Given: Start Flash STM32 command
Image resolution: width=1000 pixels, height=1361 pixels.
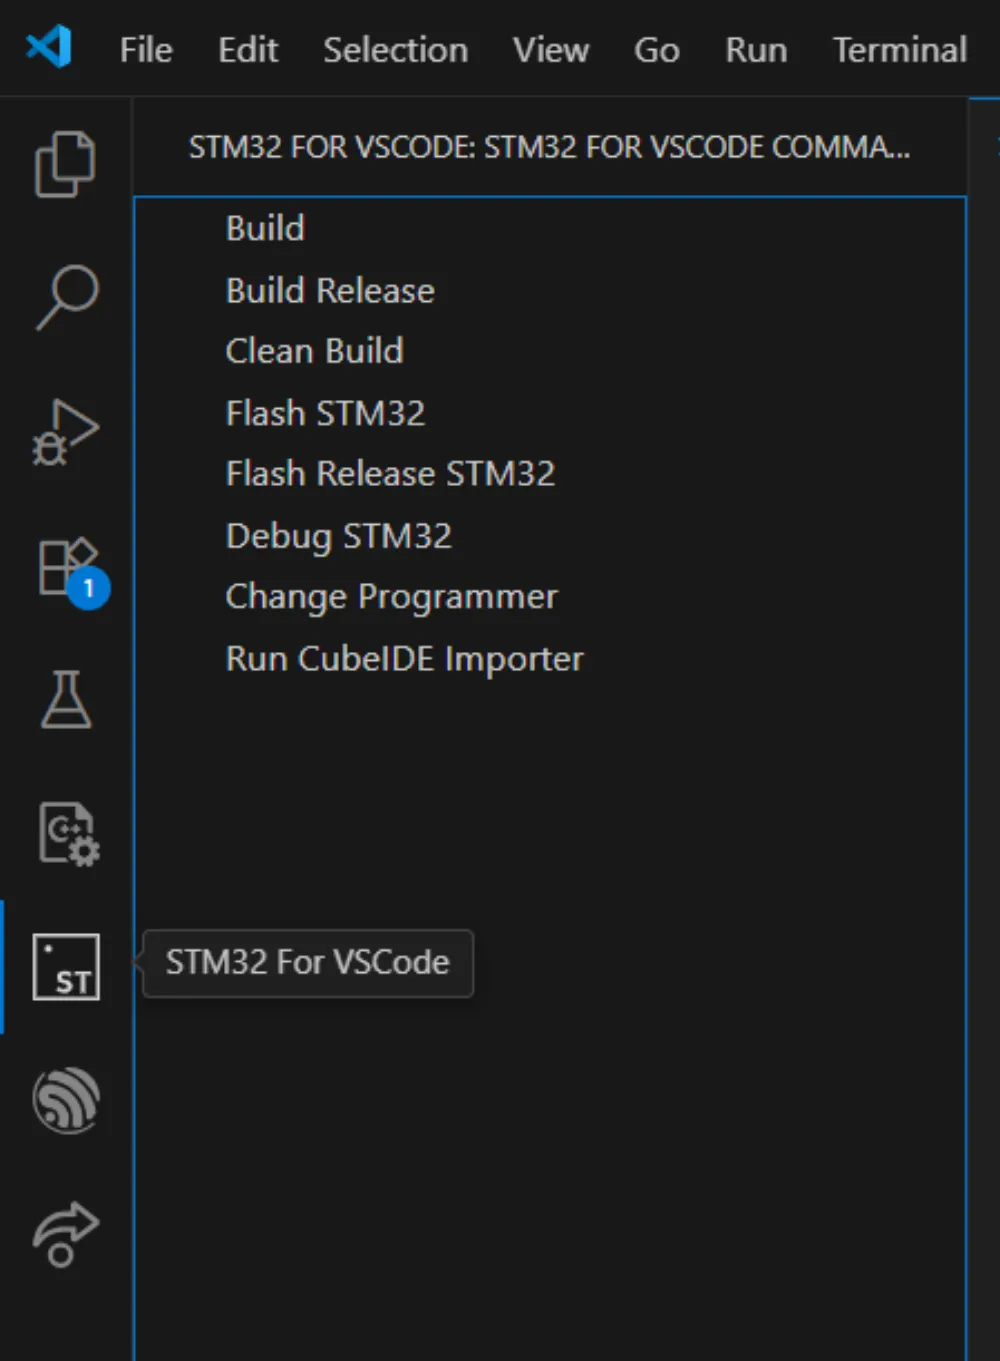Looking at the screenshot, I should point(325,413).
